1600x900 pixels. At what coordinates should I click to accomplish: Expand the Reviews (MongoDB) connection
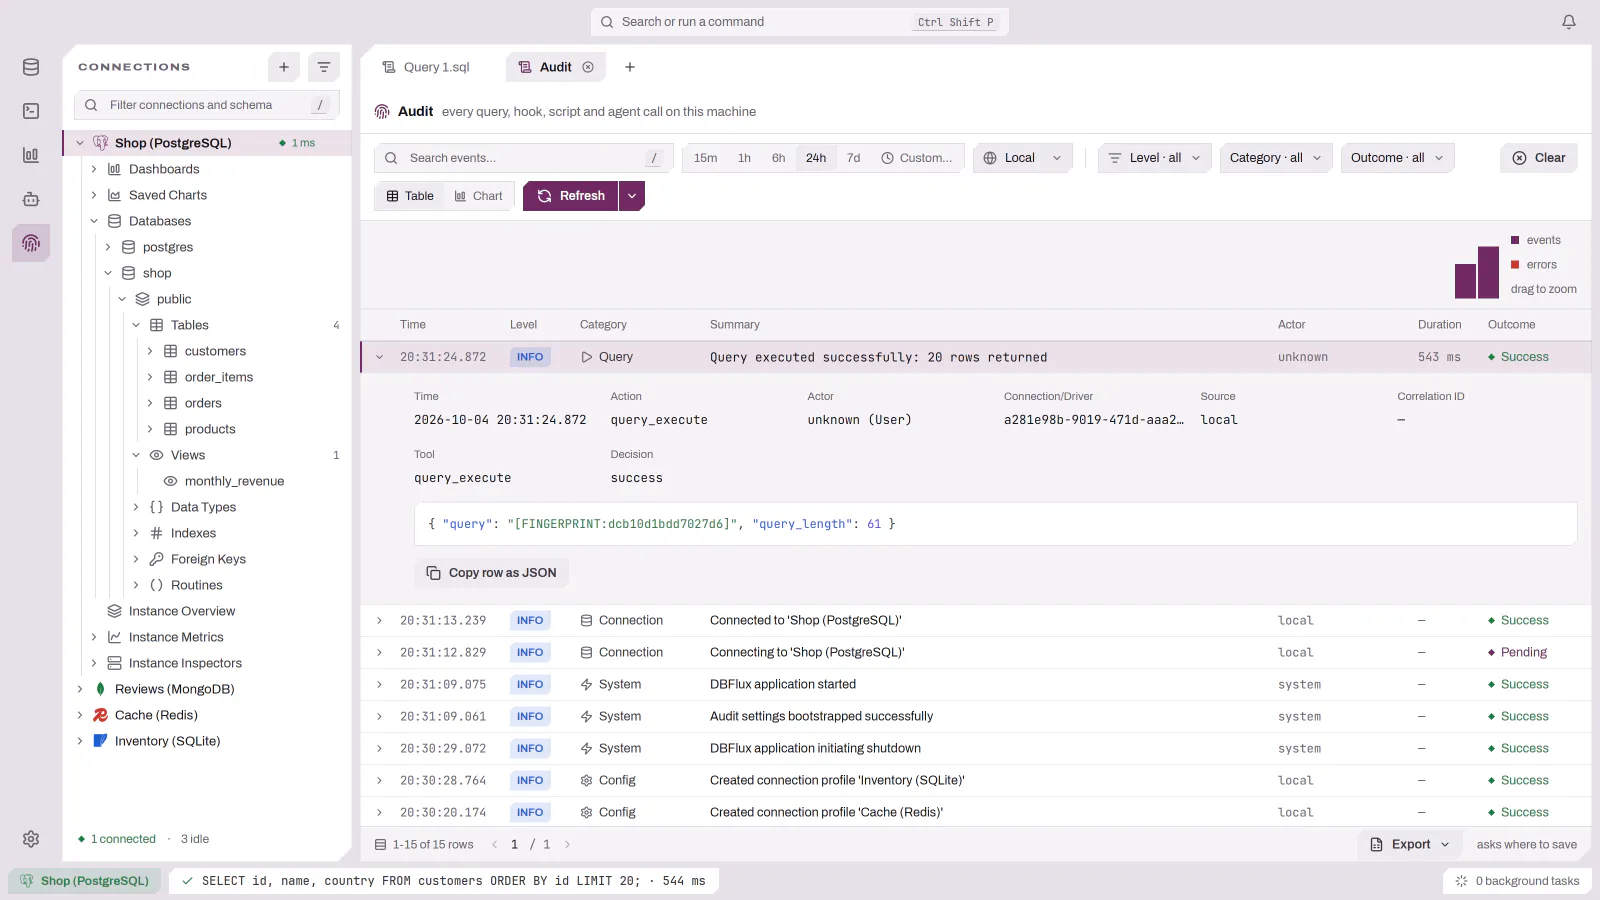click(x=80, y=689)
